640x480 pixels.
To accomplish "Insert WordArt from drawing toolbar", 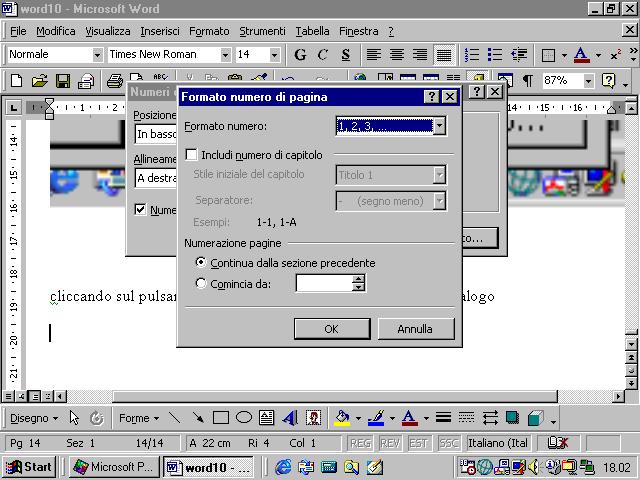I will [x=290, y=418].
